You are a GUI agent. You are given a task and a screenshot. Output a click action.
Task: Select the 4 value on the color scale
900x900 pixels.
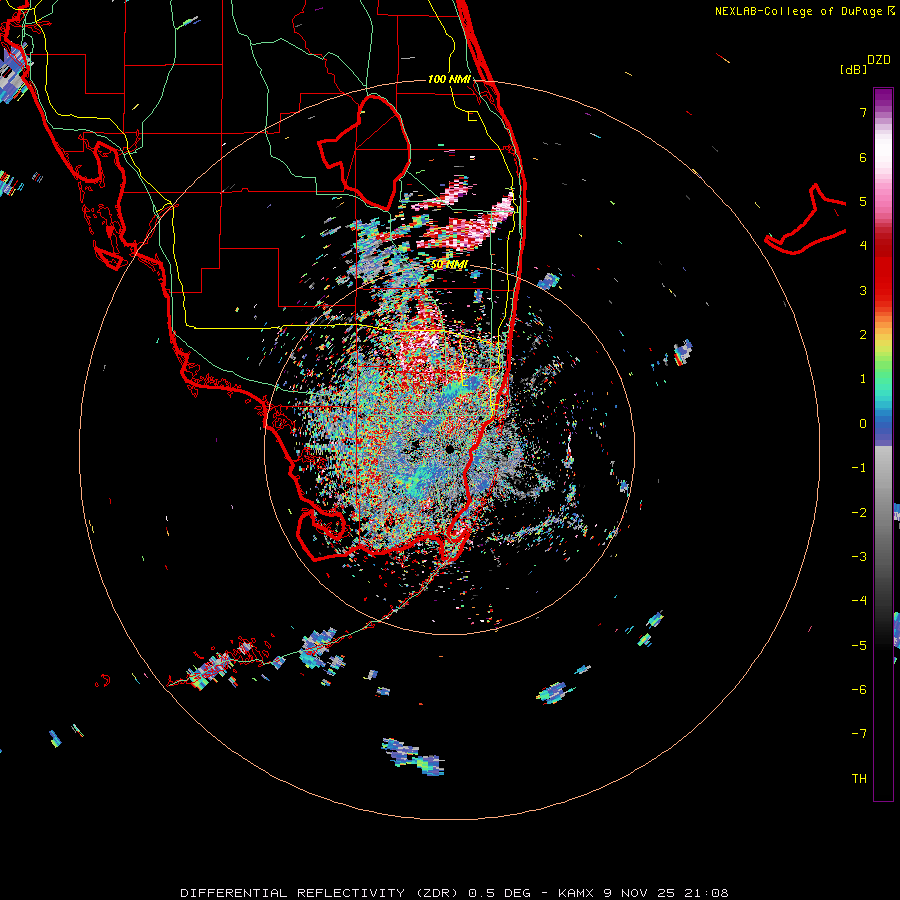point(863,246)
